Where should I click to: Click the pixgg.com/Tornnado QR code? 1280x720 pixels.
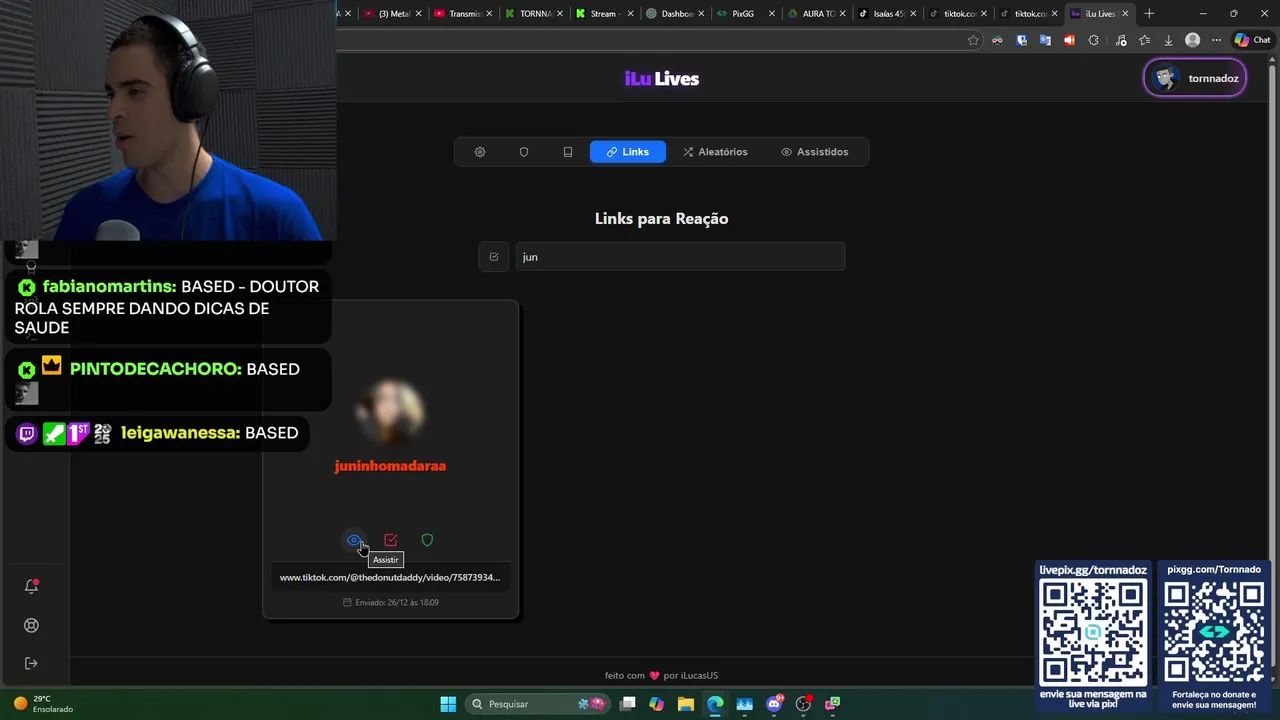click(x=1215, y=634)
